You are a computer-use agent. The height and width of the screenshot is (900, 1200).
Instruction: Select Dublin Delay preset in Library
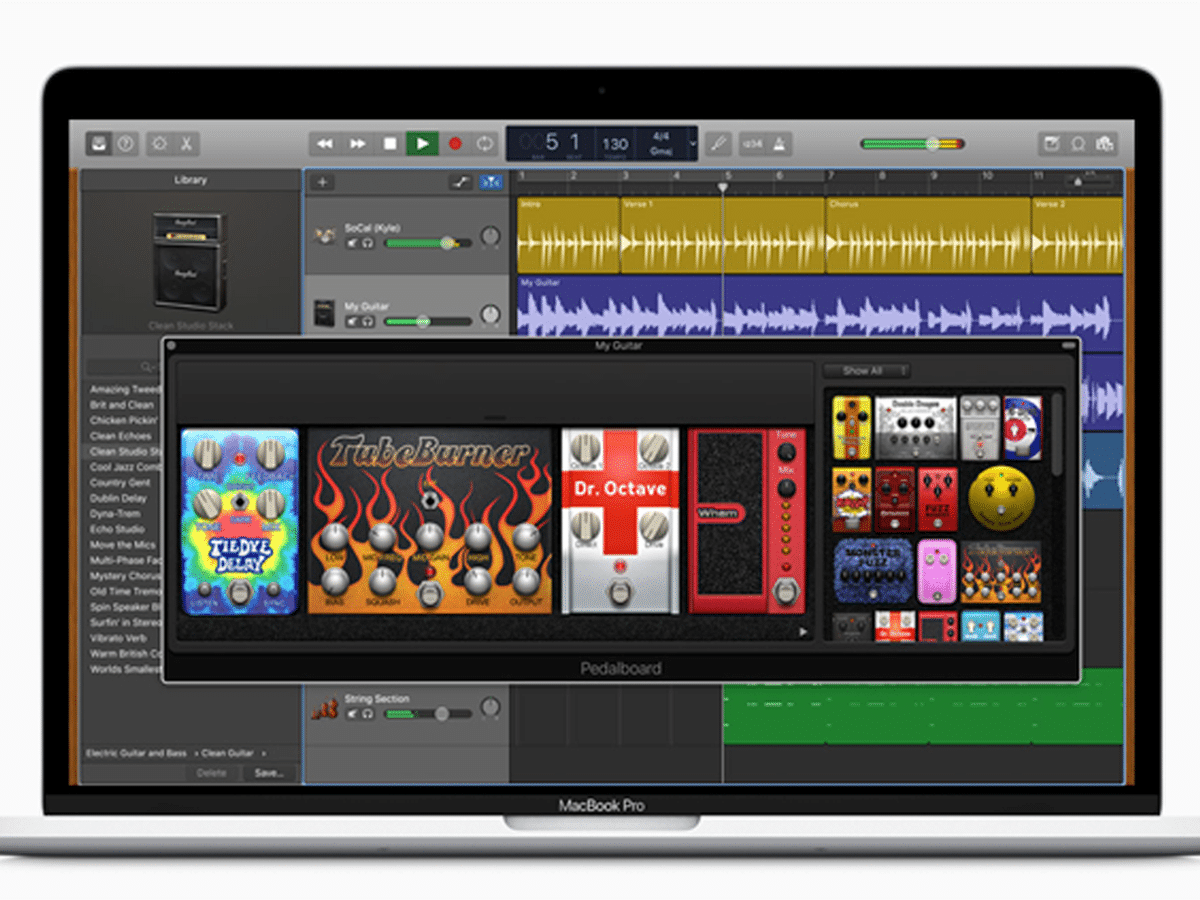pos(118,498)
